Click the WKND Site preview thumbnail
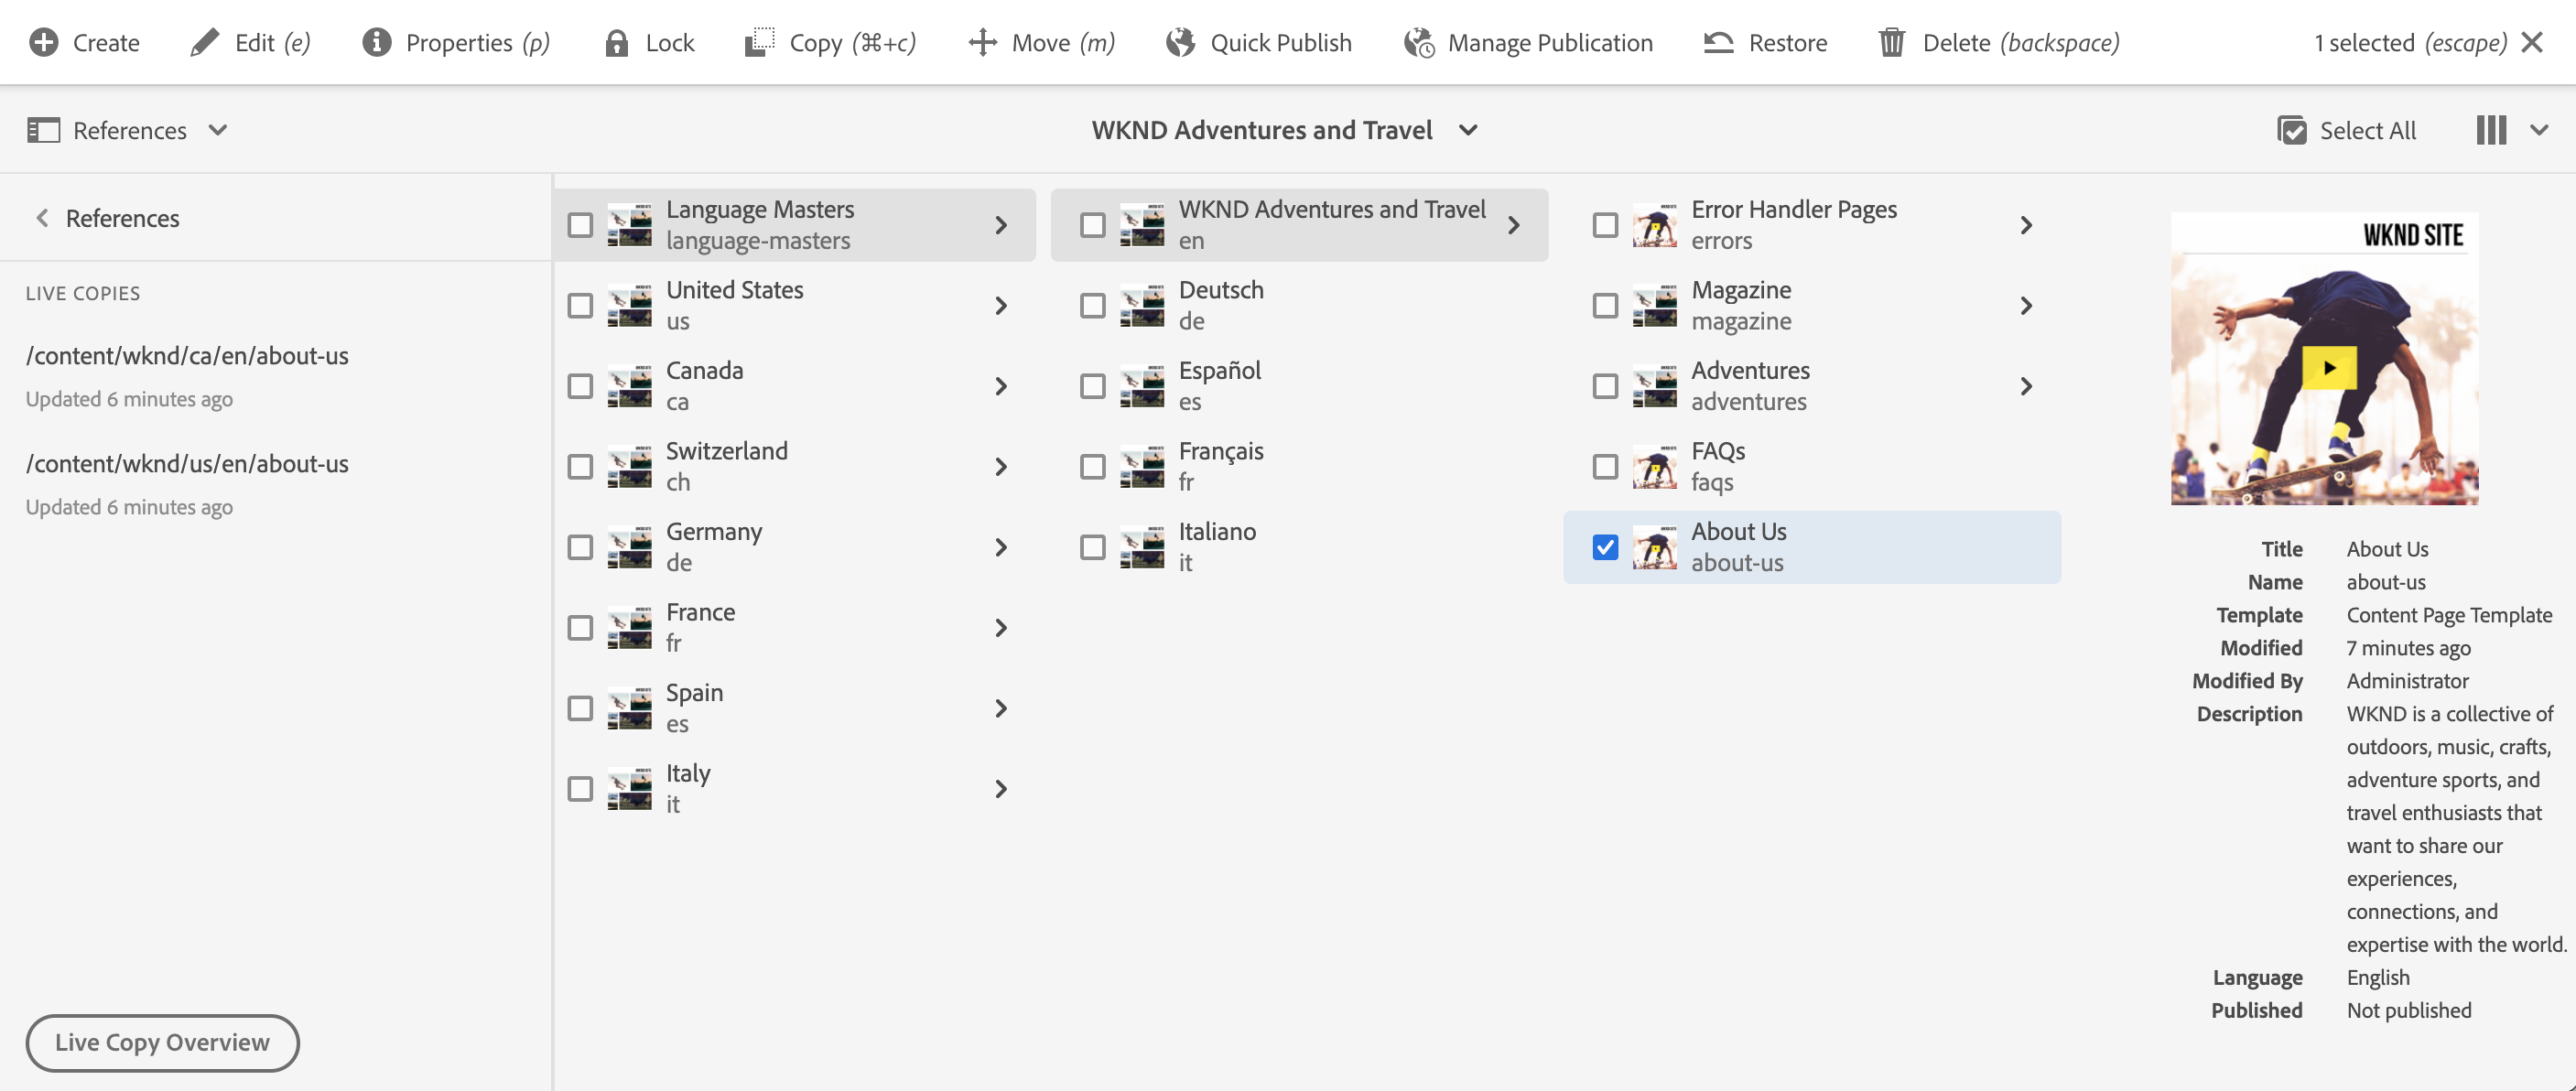The height and width of the screenshot is (1091, 2576). 2323,359
